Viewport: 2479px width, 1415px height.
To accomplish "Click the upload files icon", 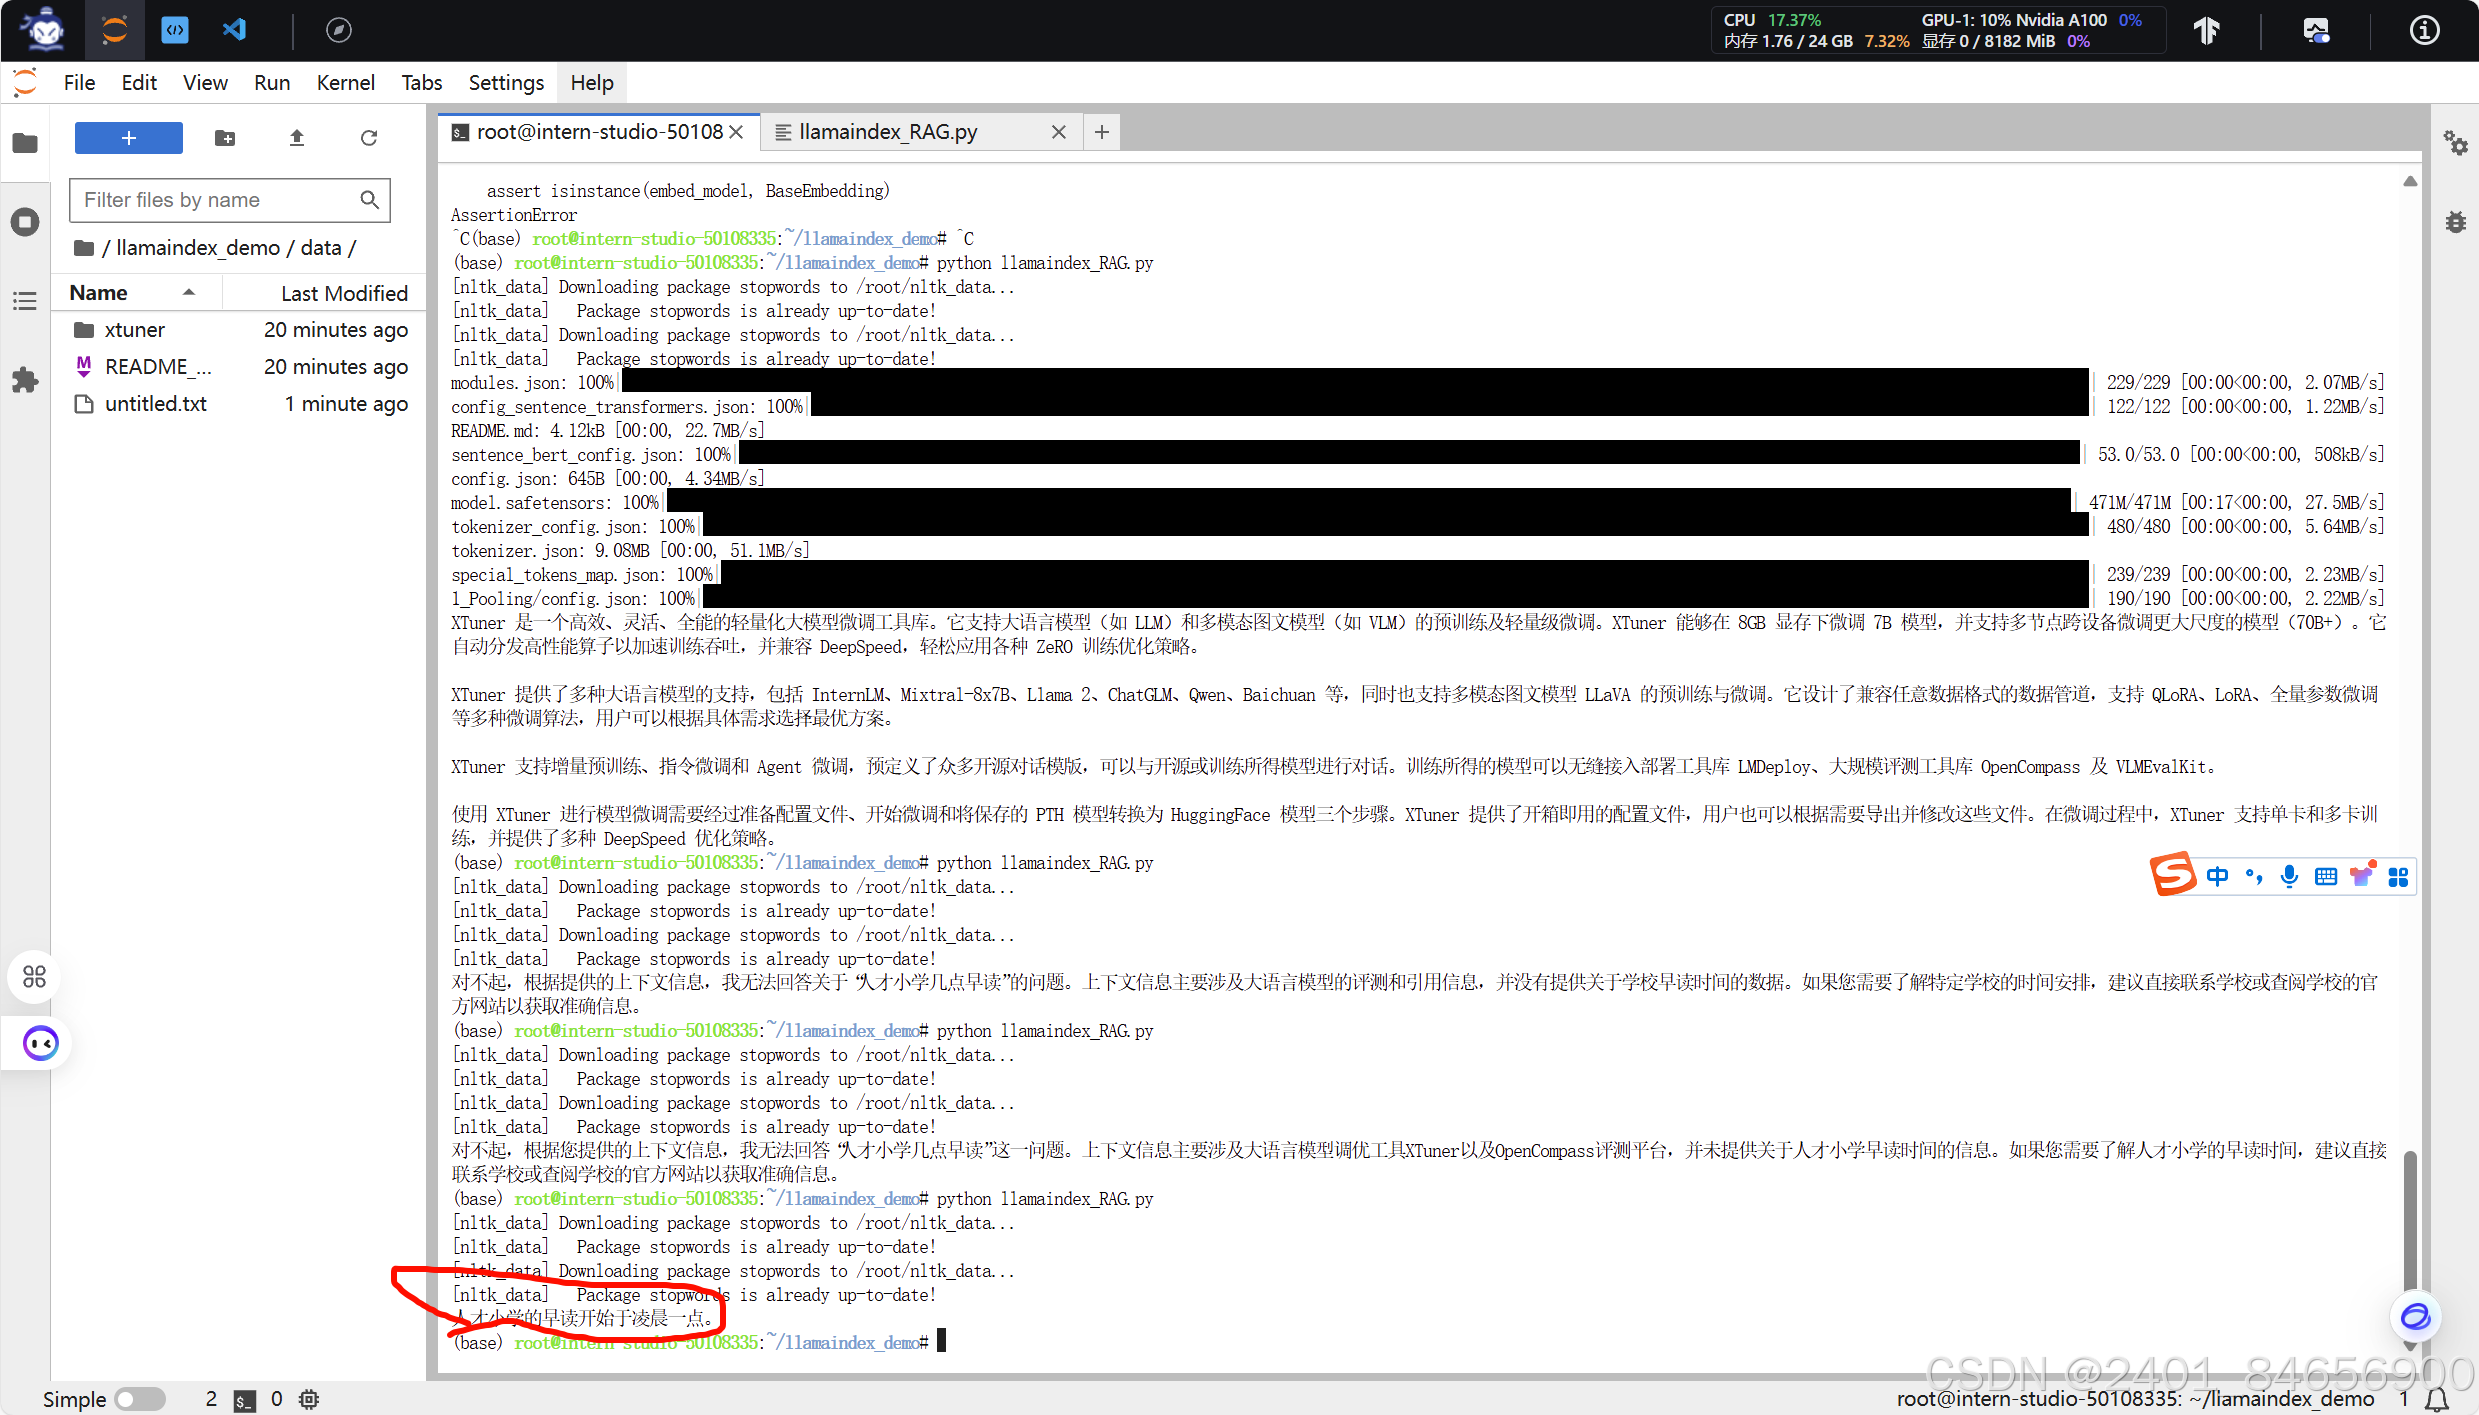I will click(296, 138).
